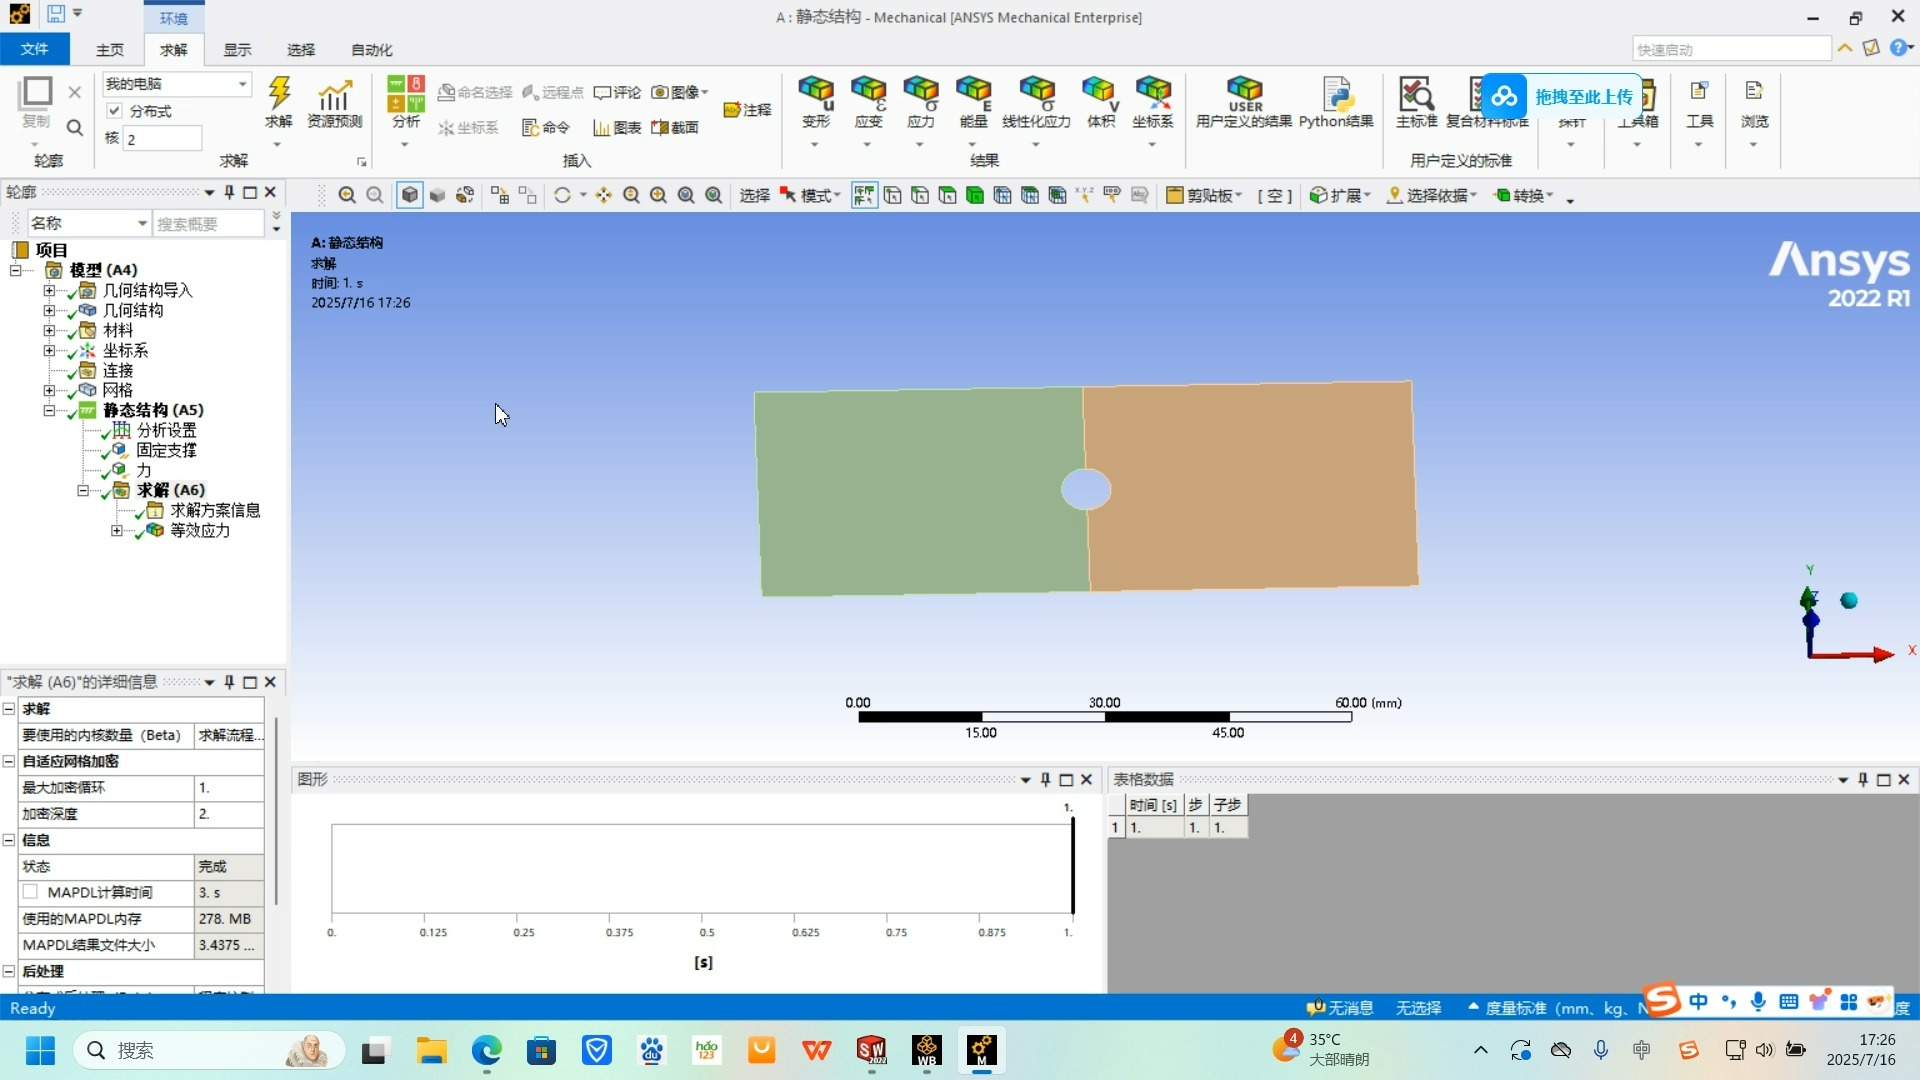
Task: Collapse the Information details section
Action: 9,840
